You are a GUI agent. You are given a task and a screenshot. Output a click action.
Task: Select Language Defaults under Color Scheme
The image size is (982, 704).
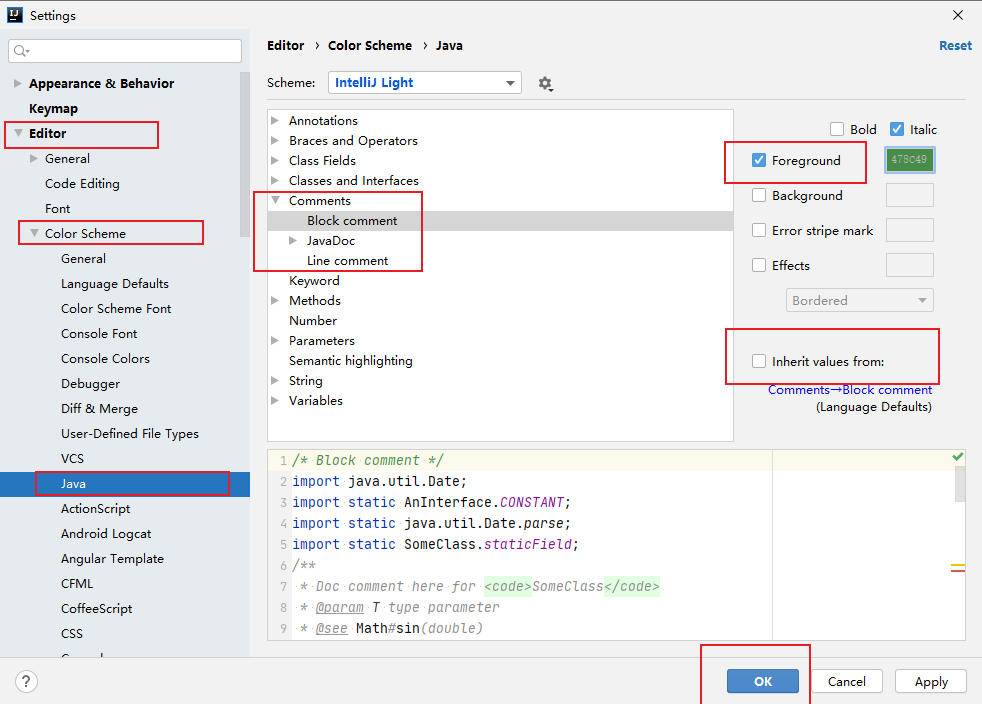(115, 284)
